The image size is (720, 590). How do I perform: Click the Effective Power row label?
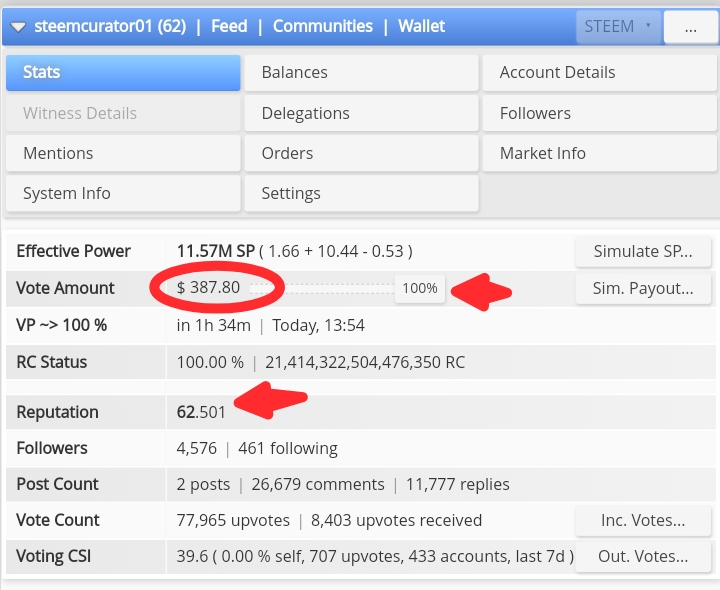coord(73,251)
